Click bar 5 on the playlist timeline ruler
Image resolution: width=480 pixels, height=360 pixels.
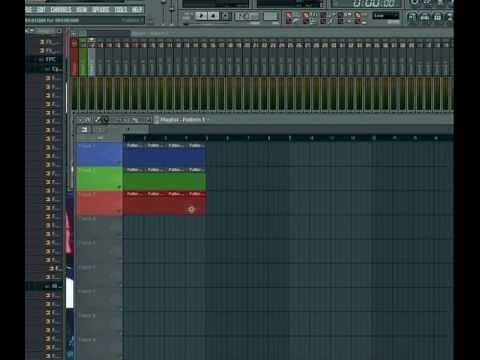click(x=207, y=138)
